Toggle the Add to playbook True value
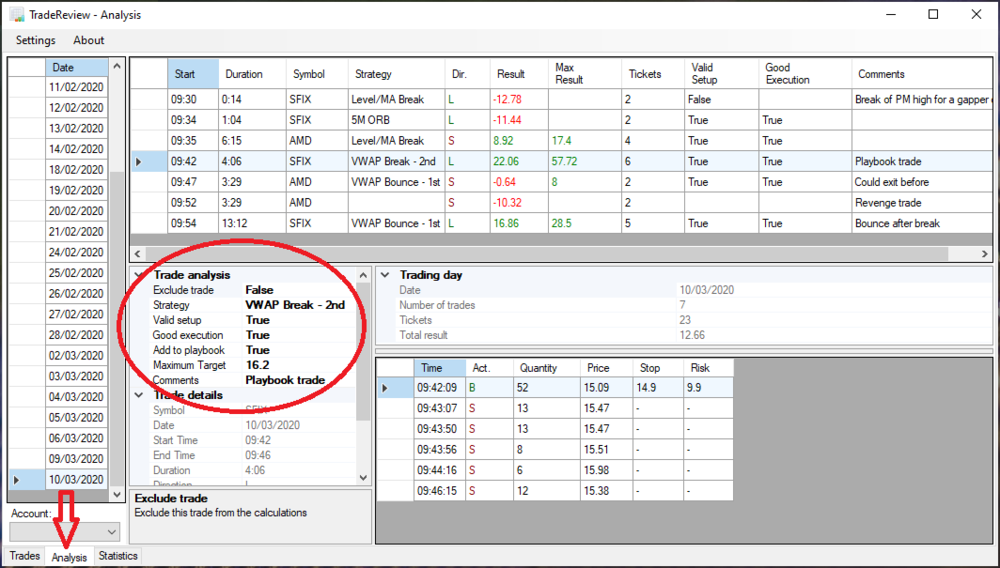1000x568 pixels. 258,350
